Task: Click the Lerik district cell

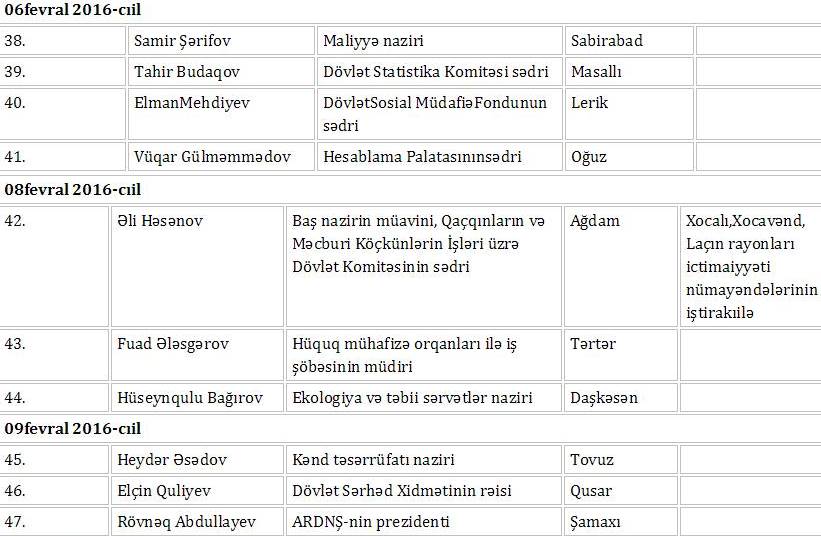Action: point(589,102)
